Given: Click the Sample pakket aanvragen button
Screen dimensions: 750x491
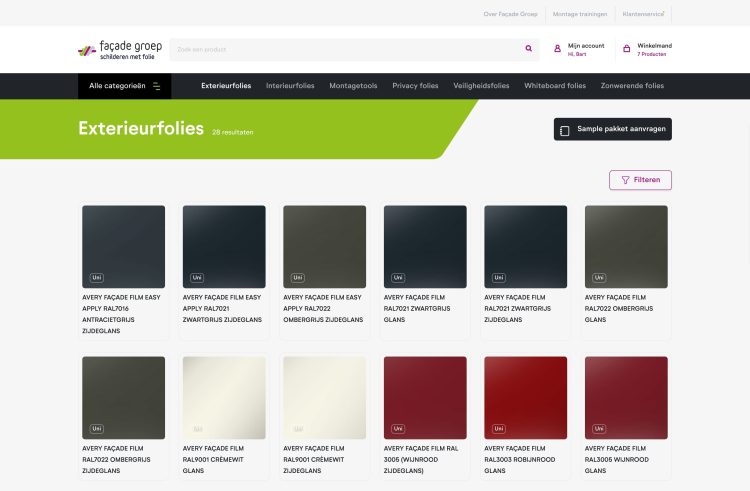Looking at the screenshot, I should (x=613, y=129).
